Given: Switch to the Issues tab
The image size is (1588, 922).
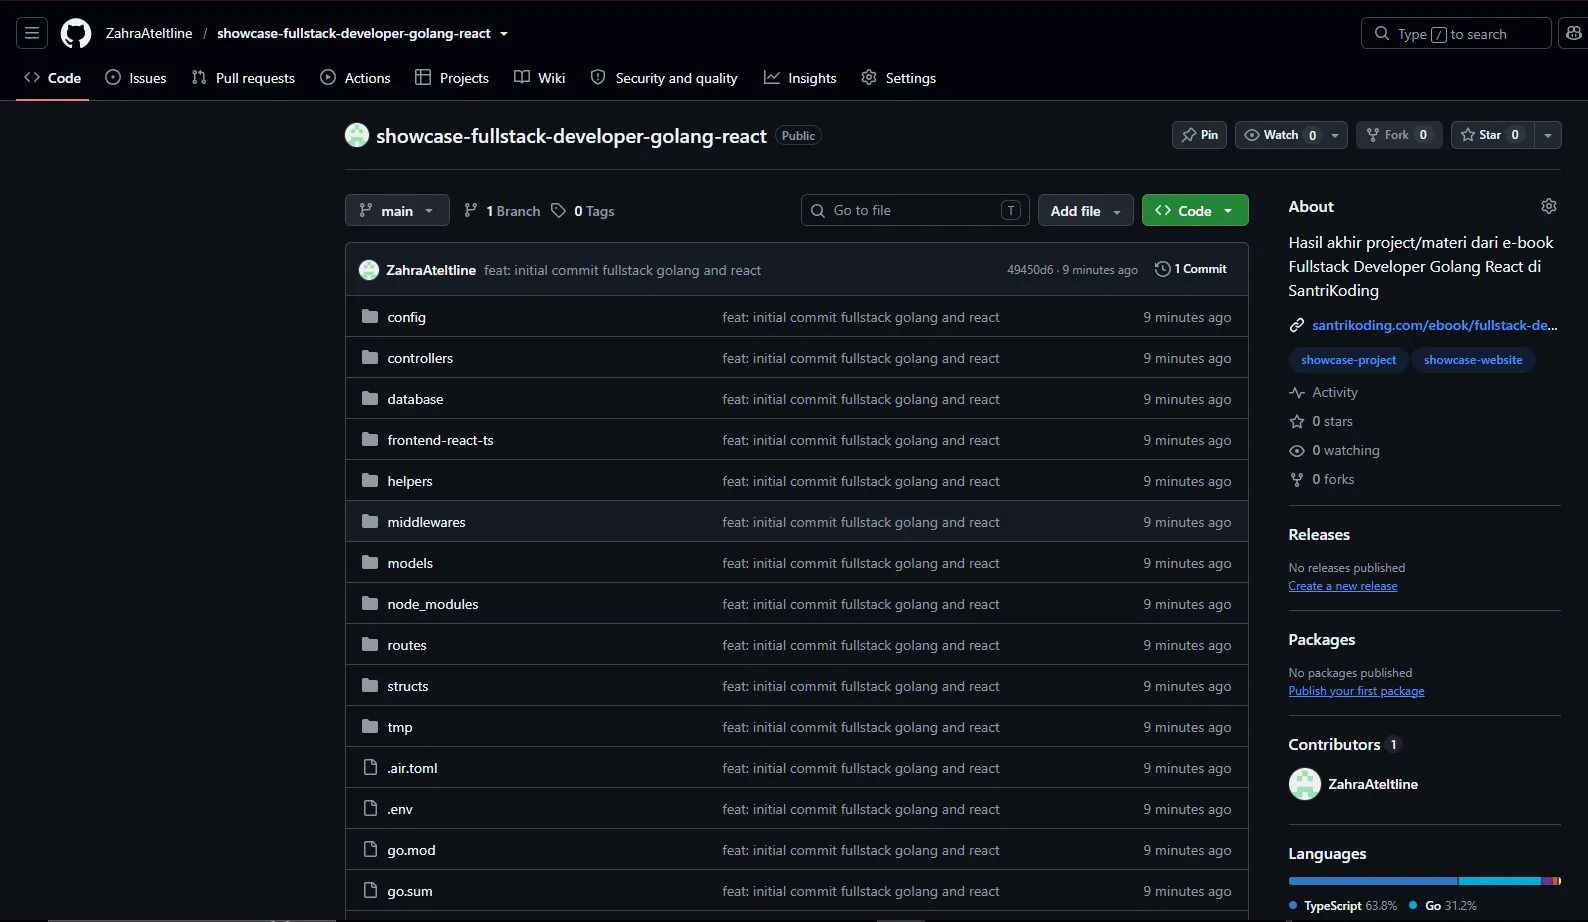Looking at the screenshot, I should point(136,77).
